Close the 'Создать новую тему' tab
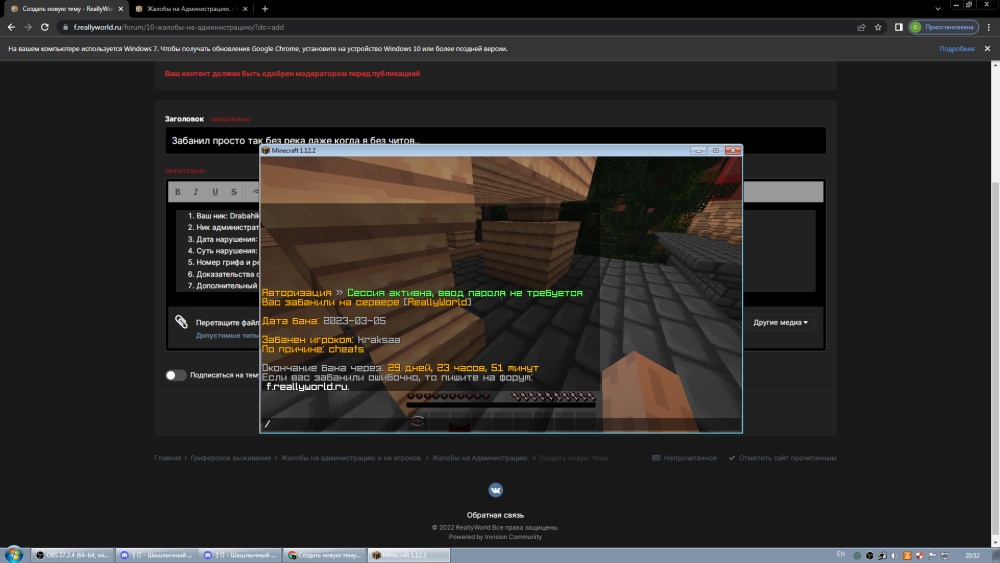This screenshot has width=1000, height=563. [x=121, y=9]
